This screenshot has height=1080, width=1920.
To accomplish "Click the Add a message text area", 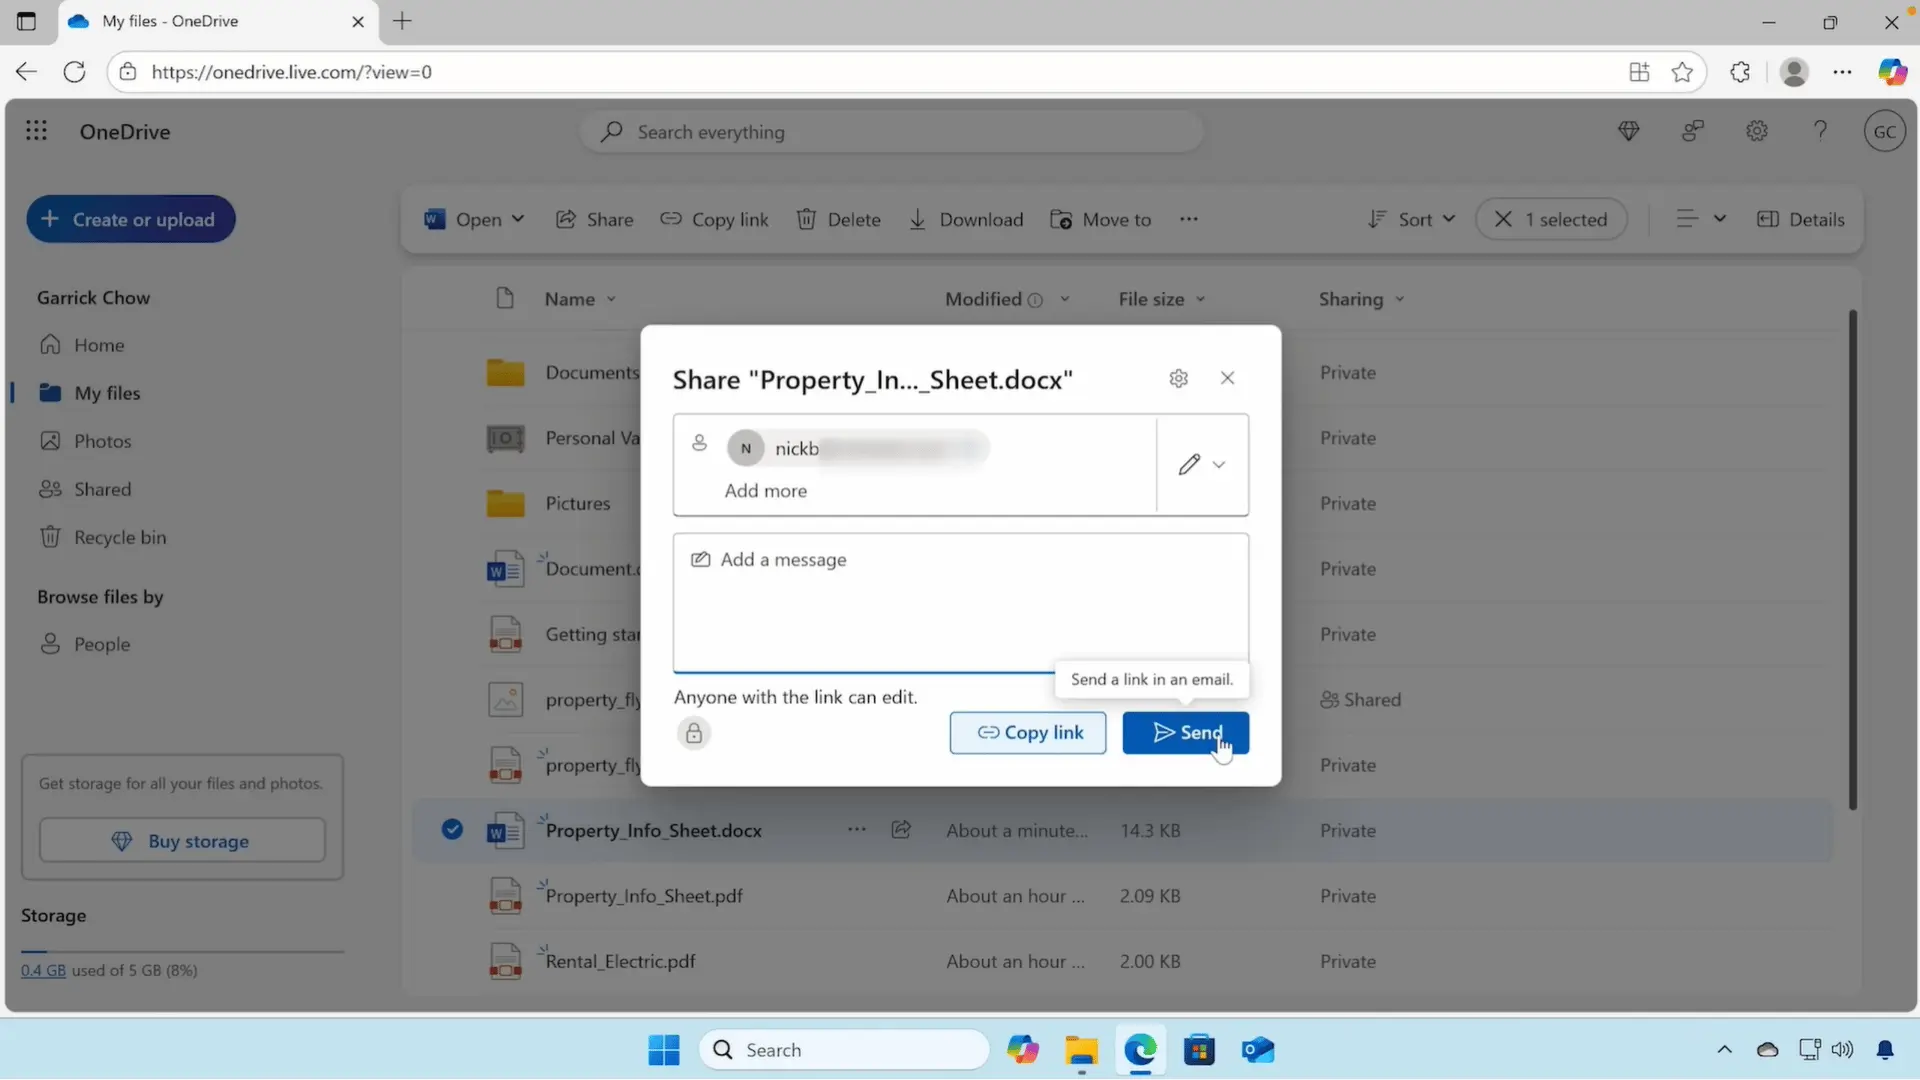I will [960, 603].
